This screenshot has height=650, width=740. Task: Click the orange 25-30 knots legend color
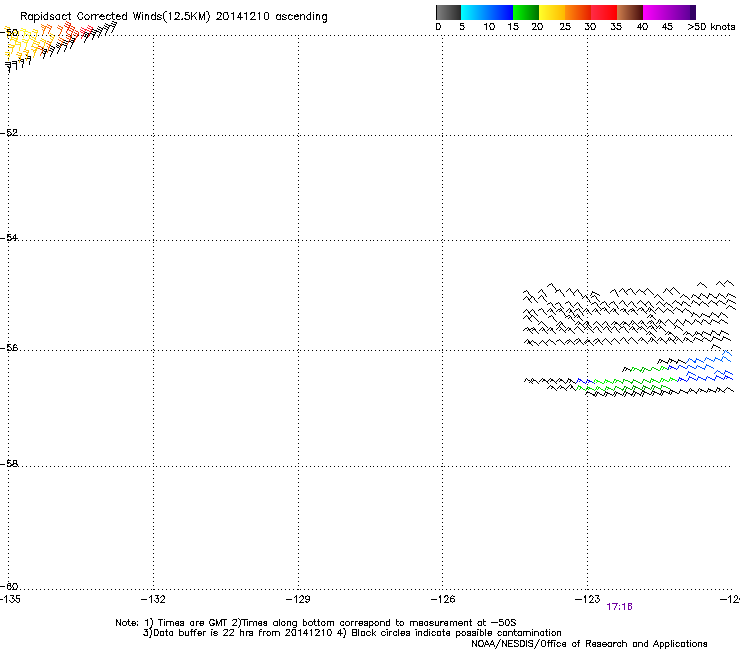pos(578,12)
